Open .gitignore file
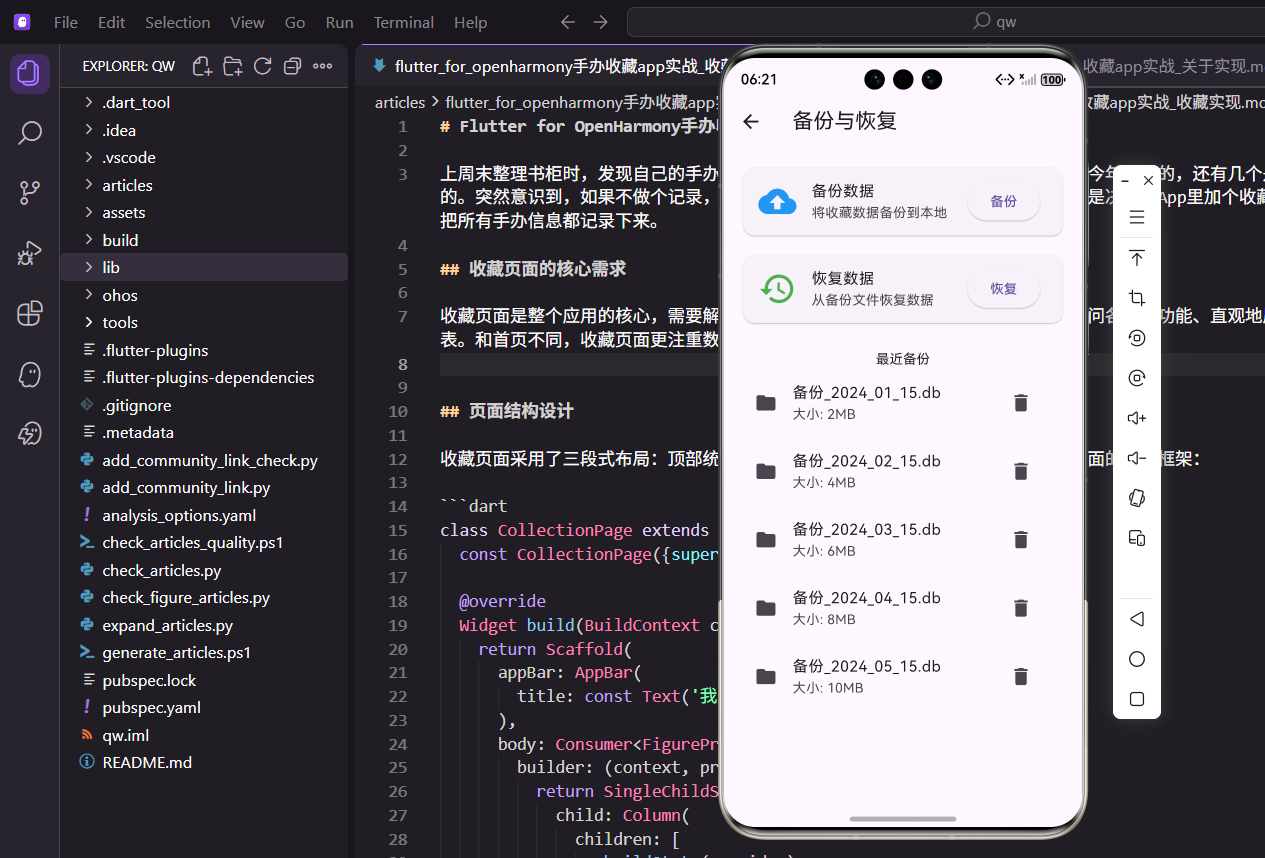This screenshot has width=1265, height=858. point(204,405)
